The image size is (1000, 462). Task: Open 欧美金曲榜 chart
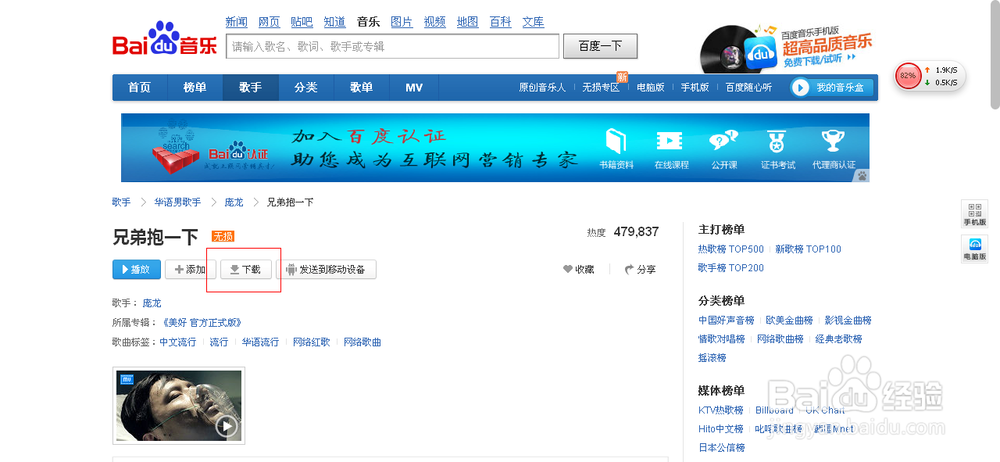click(790, 320)
